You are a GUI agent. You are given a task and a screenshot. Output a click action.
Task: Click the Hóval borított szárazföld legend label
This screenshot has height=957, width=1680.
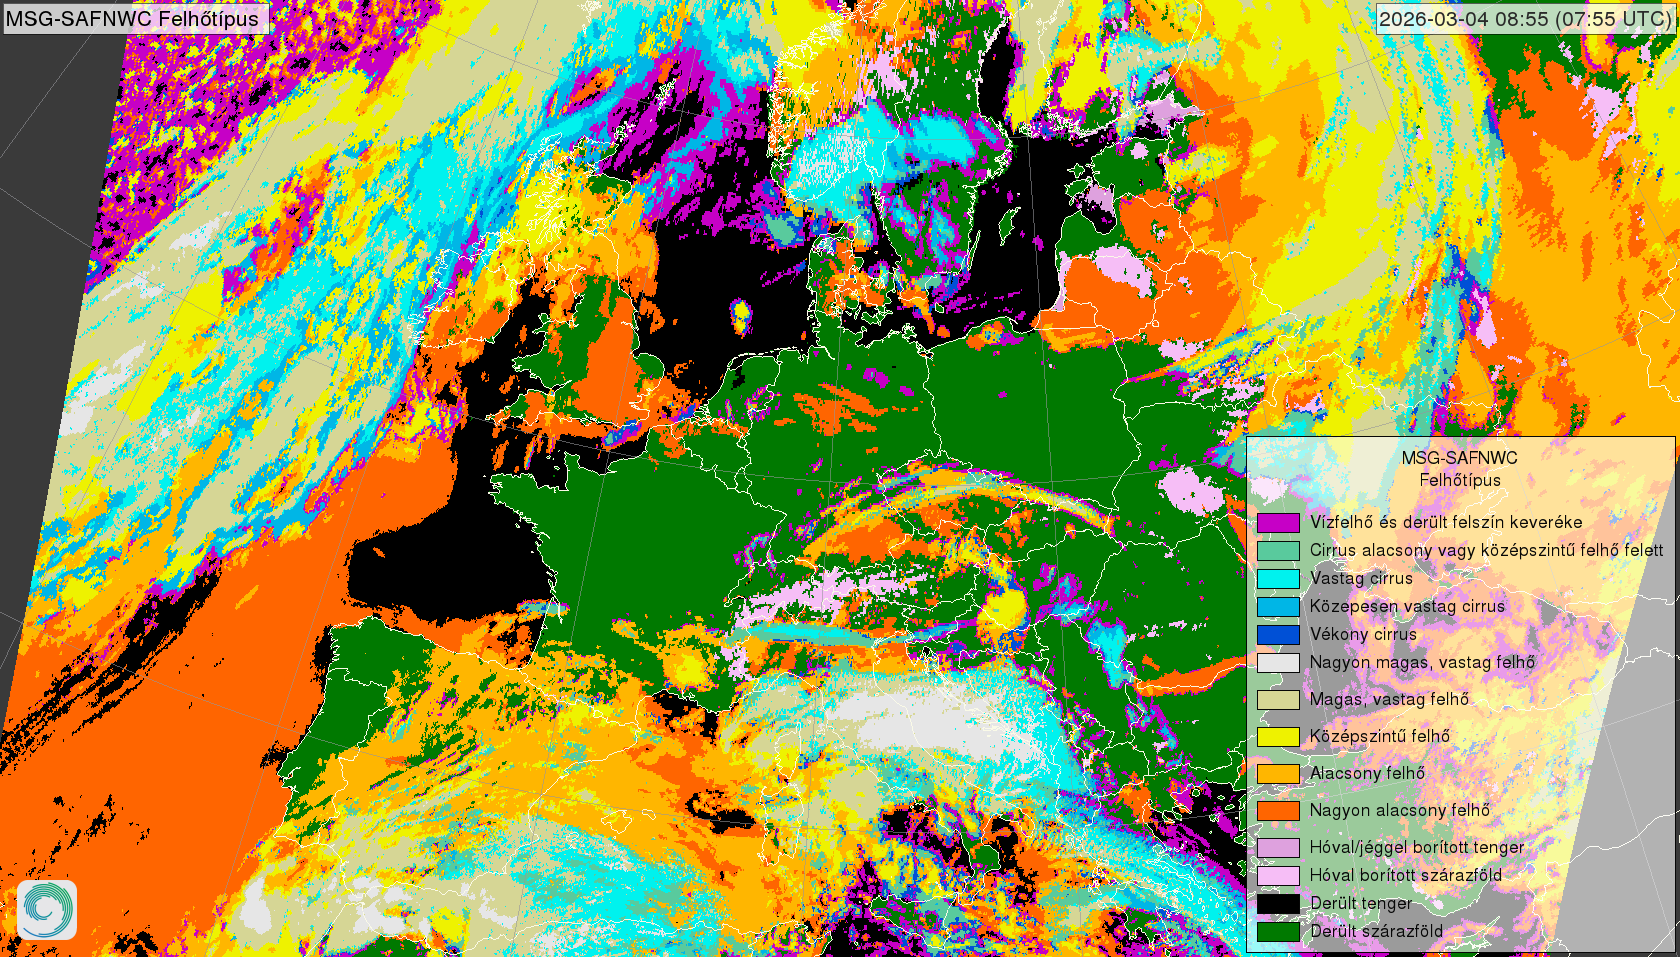1405,875
